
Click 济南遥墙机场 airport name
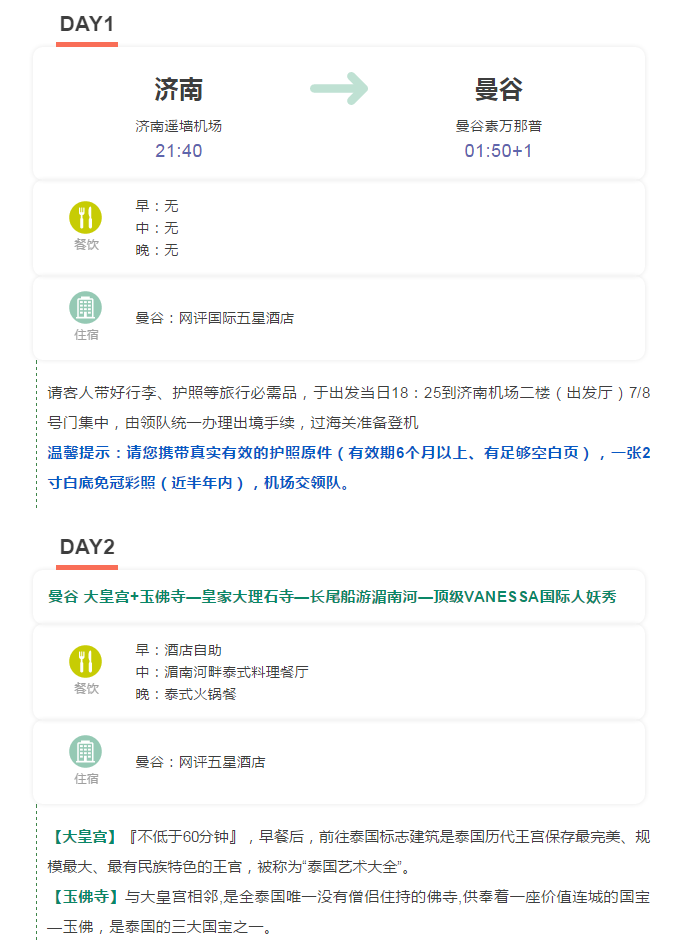point(179,126)
